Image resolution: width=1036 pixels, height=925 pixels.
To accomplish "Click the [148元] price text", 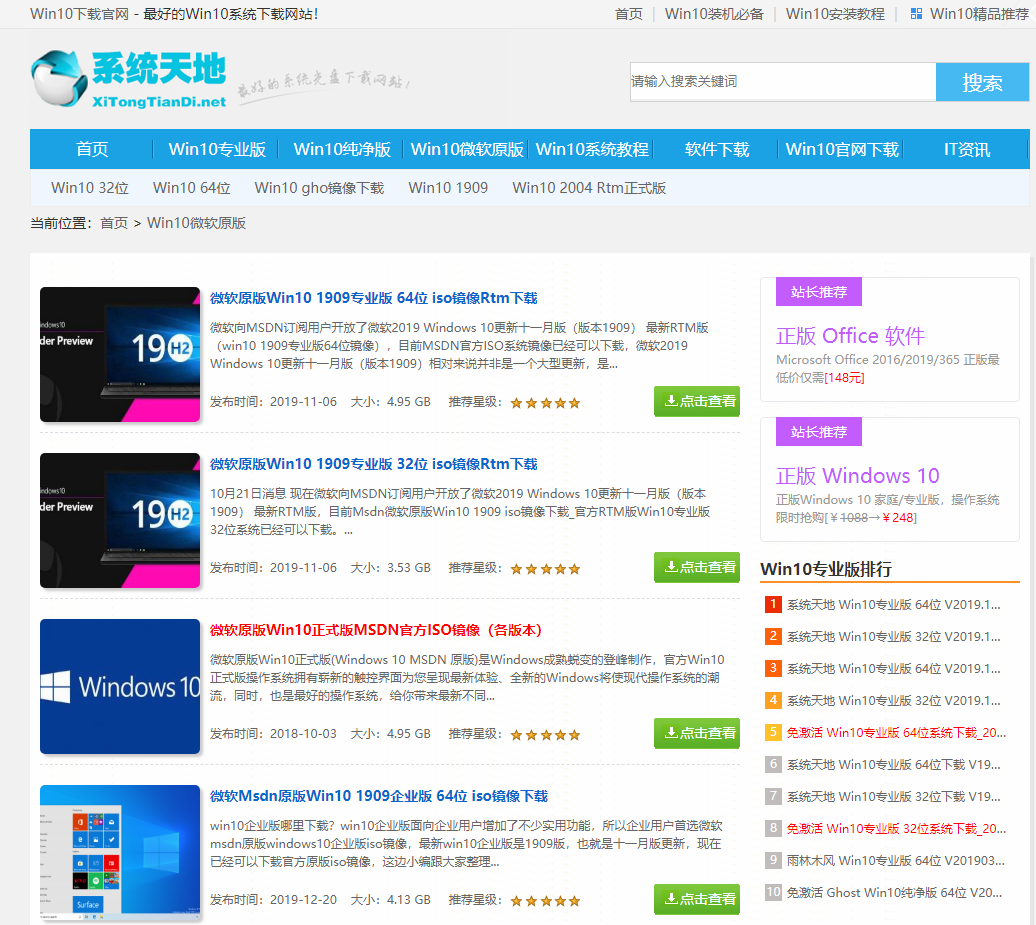I will tap(844, 378).
